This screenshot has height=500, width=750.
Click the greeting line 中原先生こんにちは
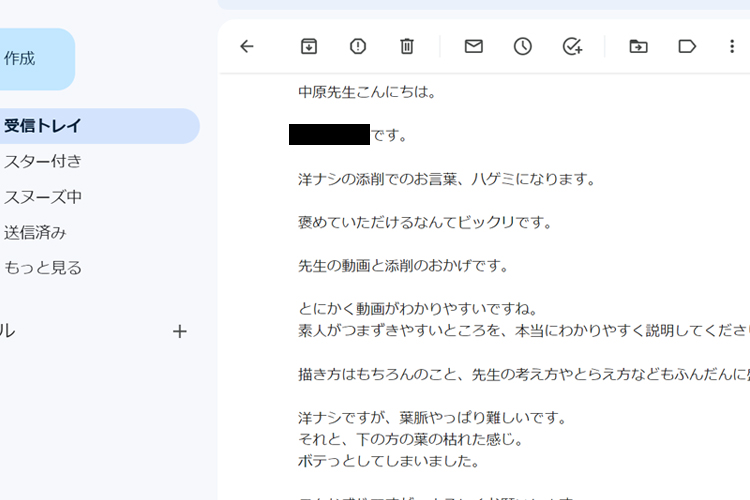point(367,92)
